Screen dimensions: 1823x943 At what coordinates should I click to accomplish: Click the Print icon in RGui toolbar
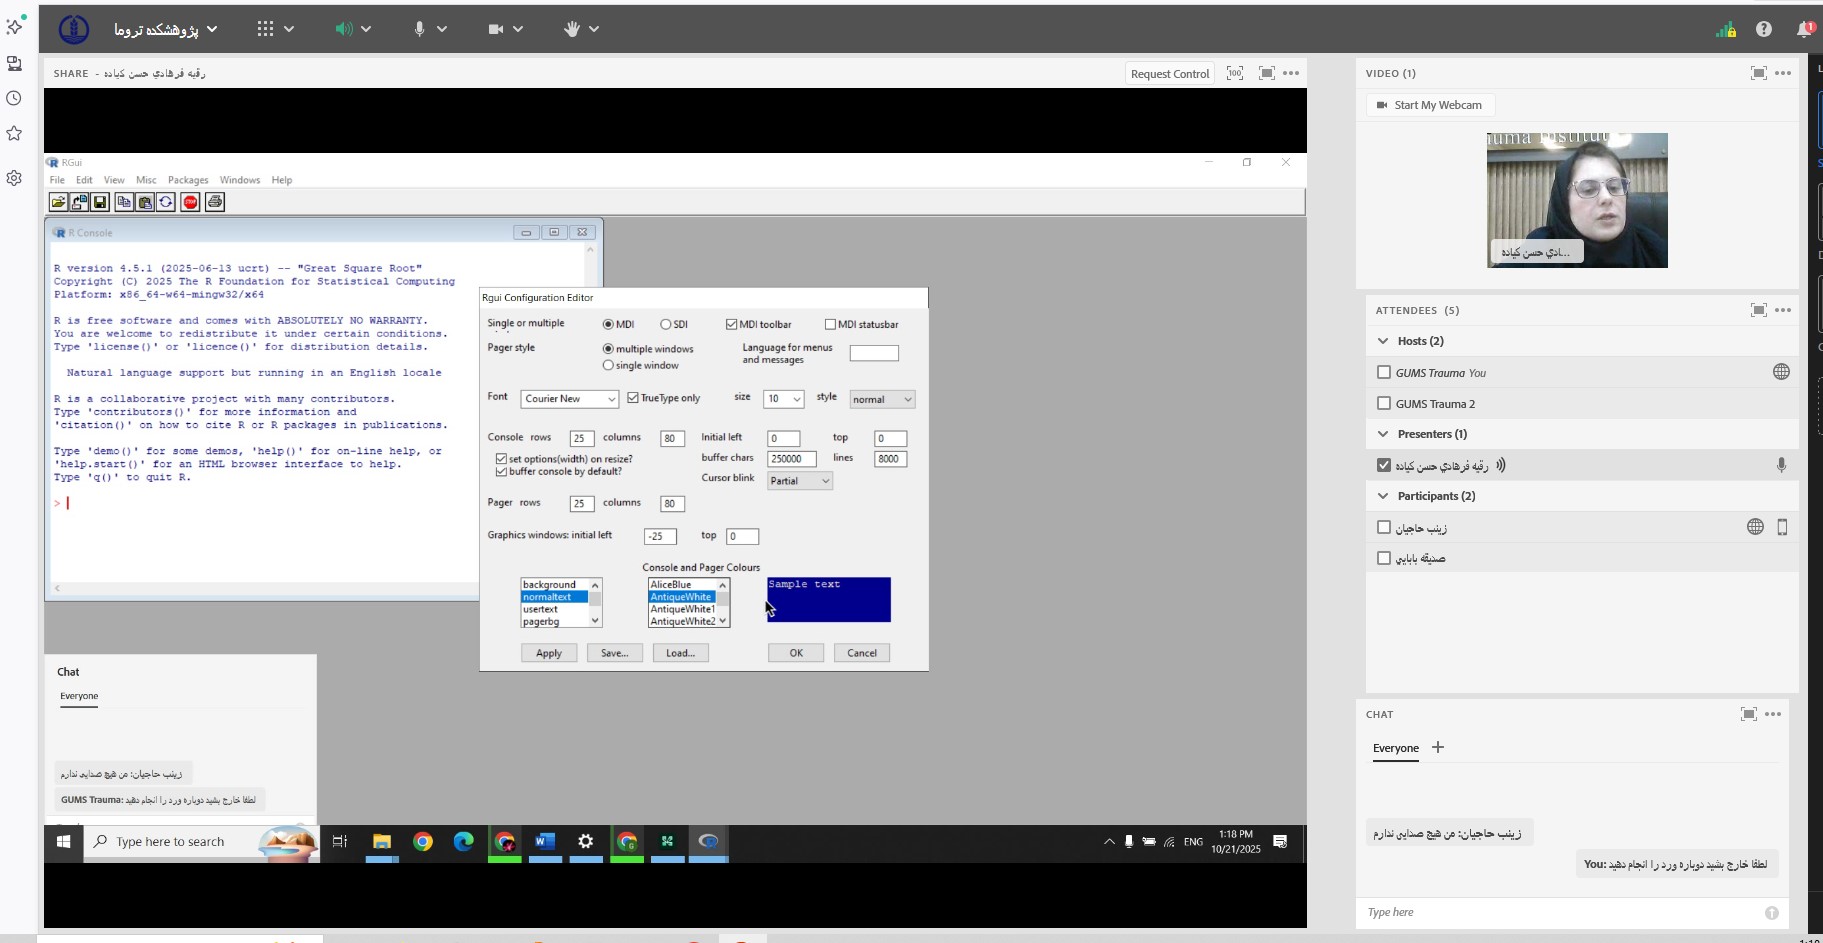click(x=214, y=202)
